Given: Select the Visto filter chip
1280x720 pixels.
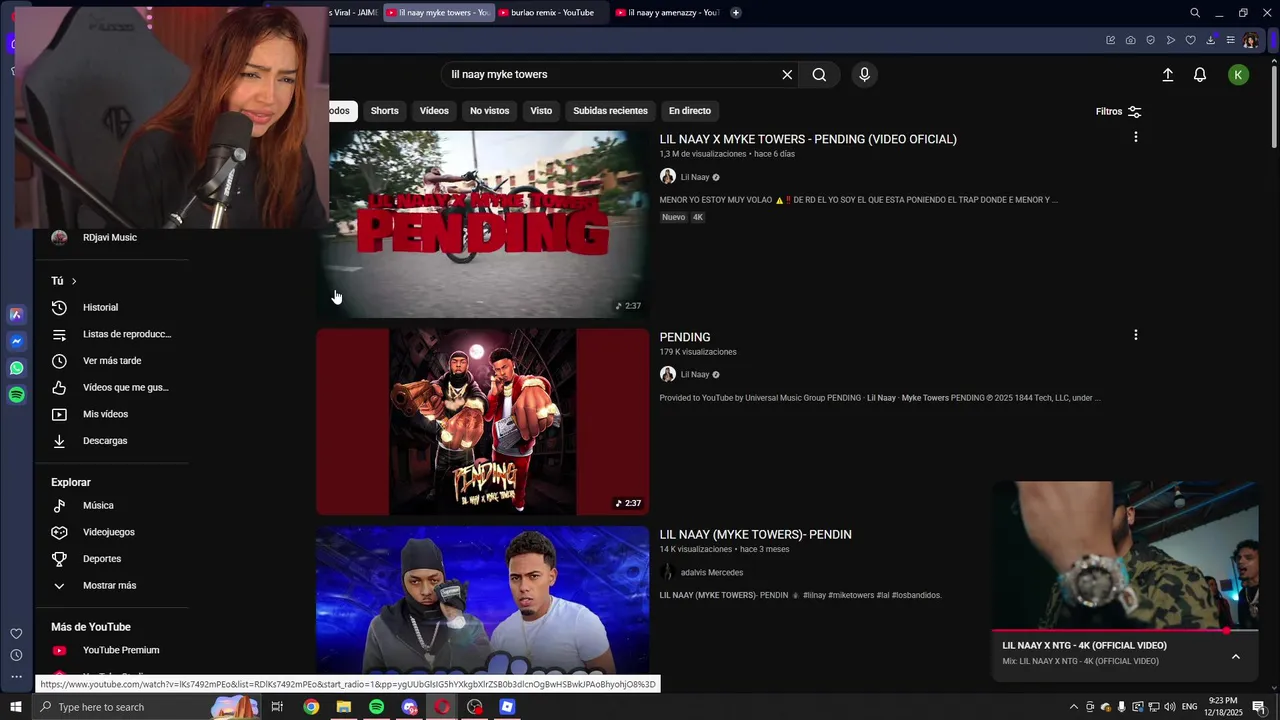Looking at the screenshot, I should (x=541, y=111).
